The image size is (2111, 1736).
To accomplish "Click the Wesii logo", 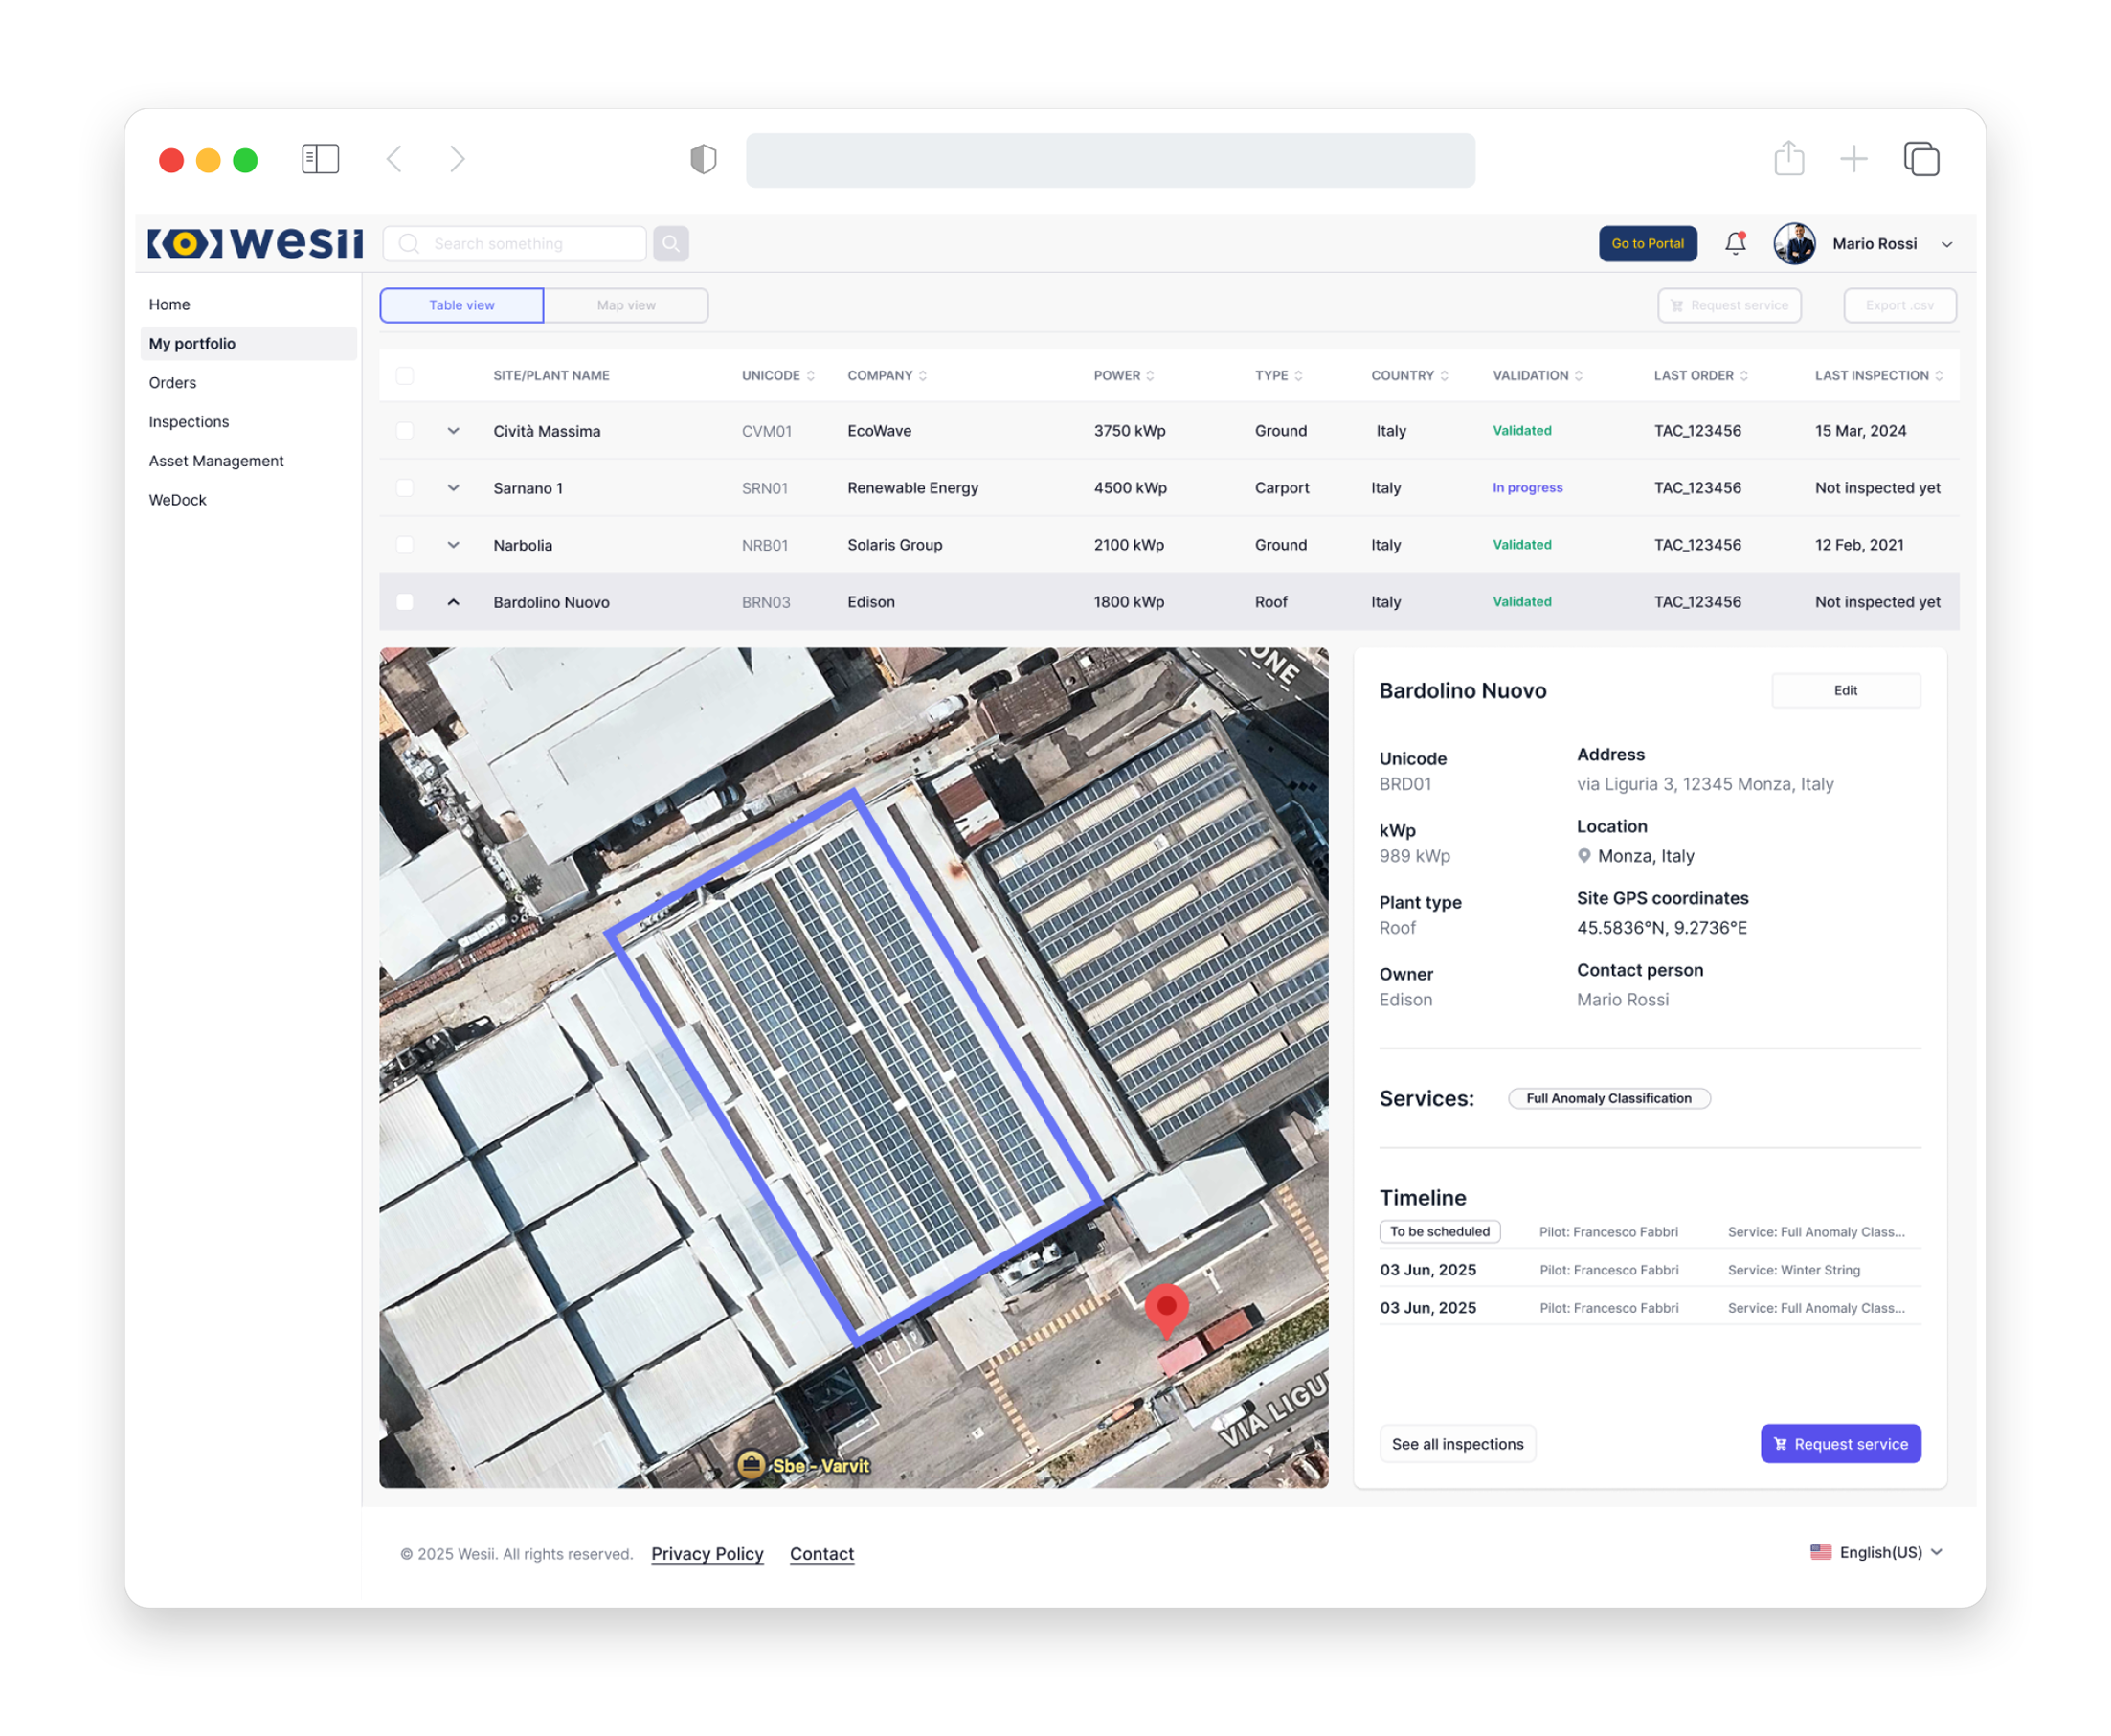I will [x=256, y=243].
